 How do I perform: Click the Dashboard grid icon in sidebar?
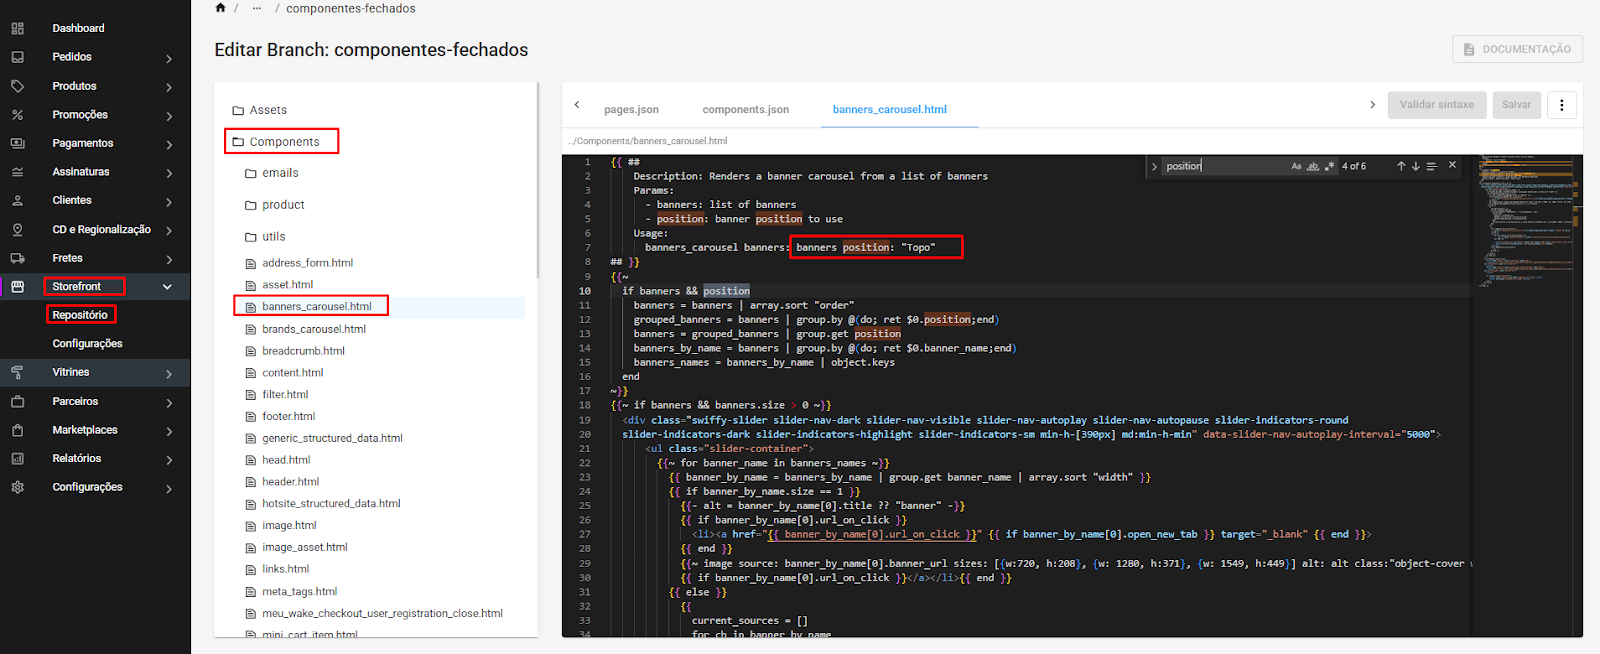(17, 28)
